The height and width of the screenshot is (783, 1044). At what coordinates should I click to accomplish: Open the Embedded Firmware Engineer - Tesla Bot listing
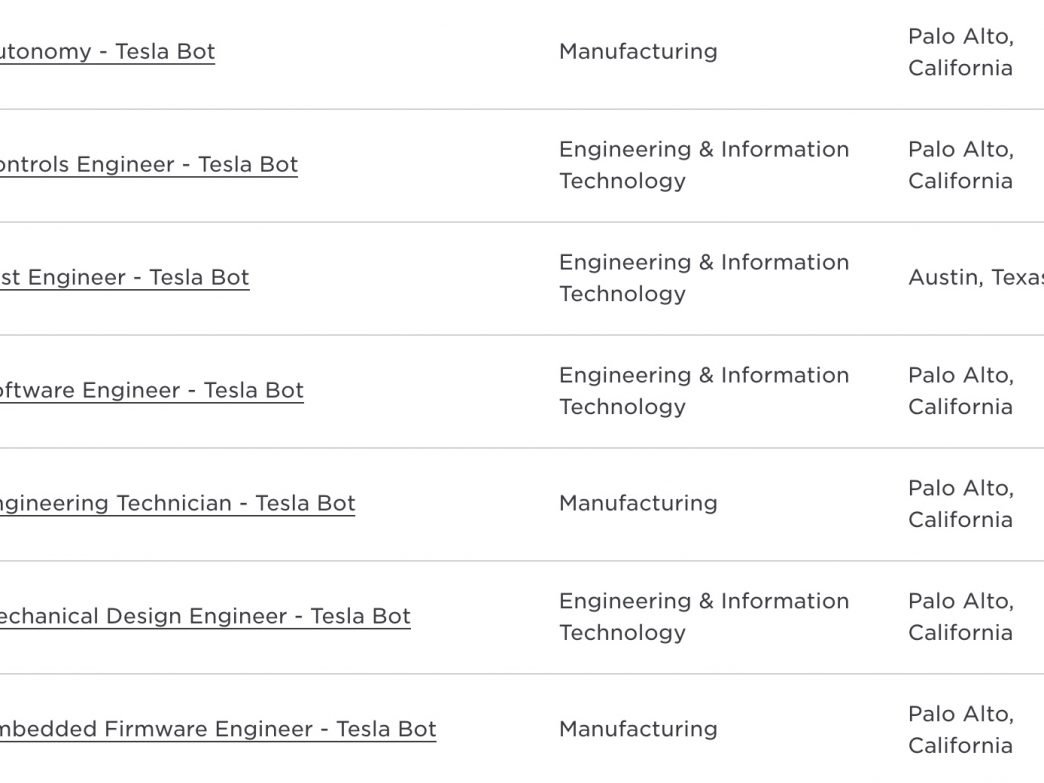tap(218, 729)
